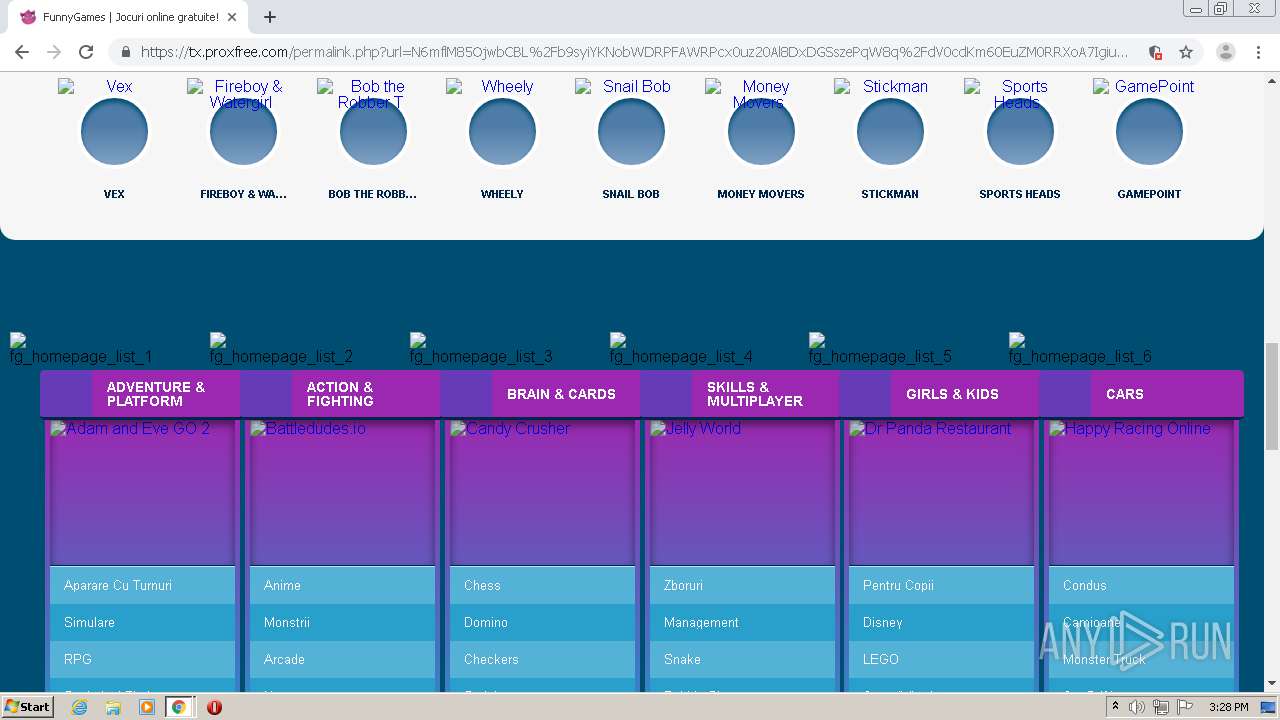Open the Windows Start button

point(28,707)
